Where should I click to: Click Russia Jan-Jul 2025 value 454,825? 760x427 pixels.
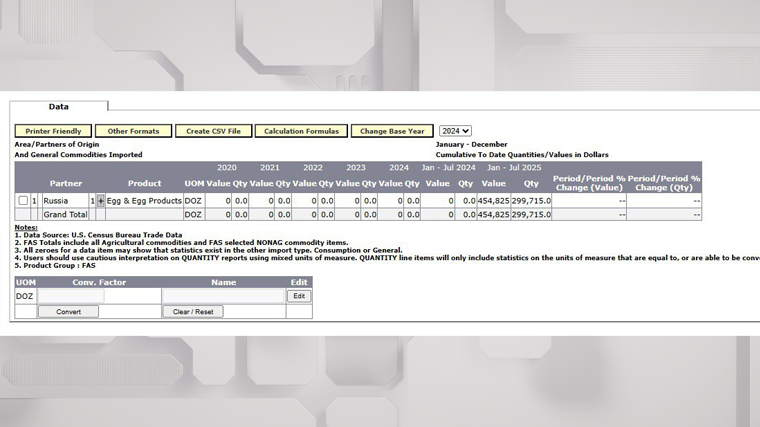tap(493, 201)
